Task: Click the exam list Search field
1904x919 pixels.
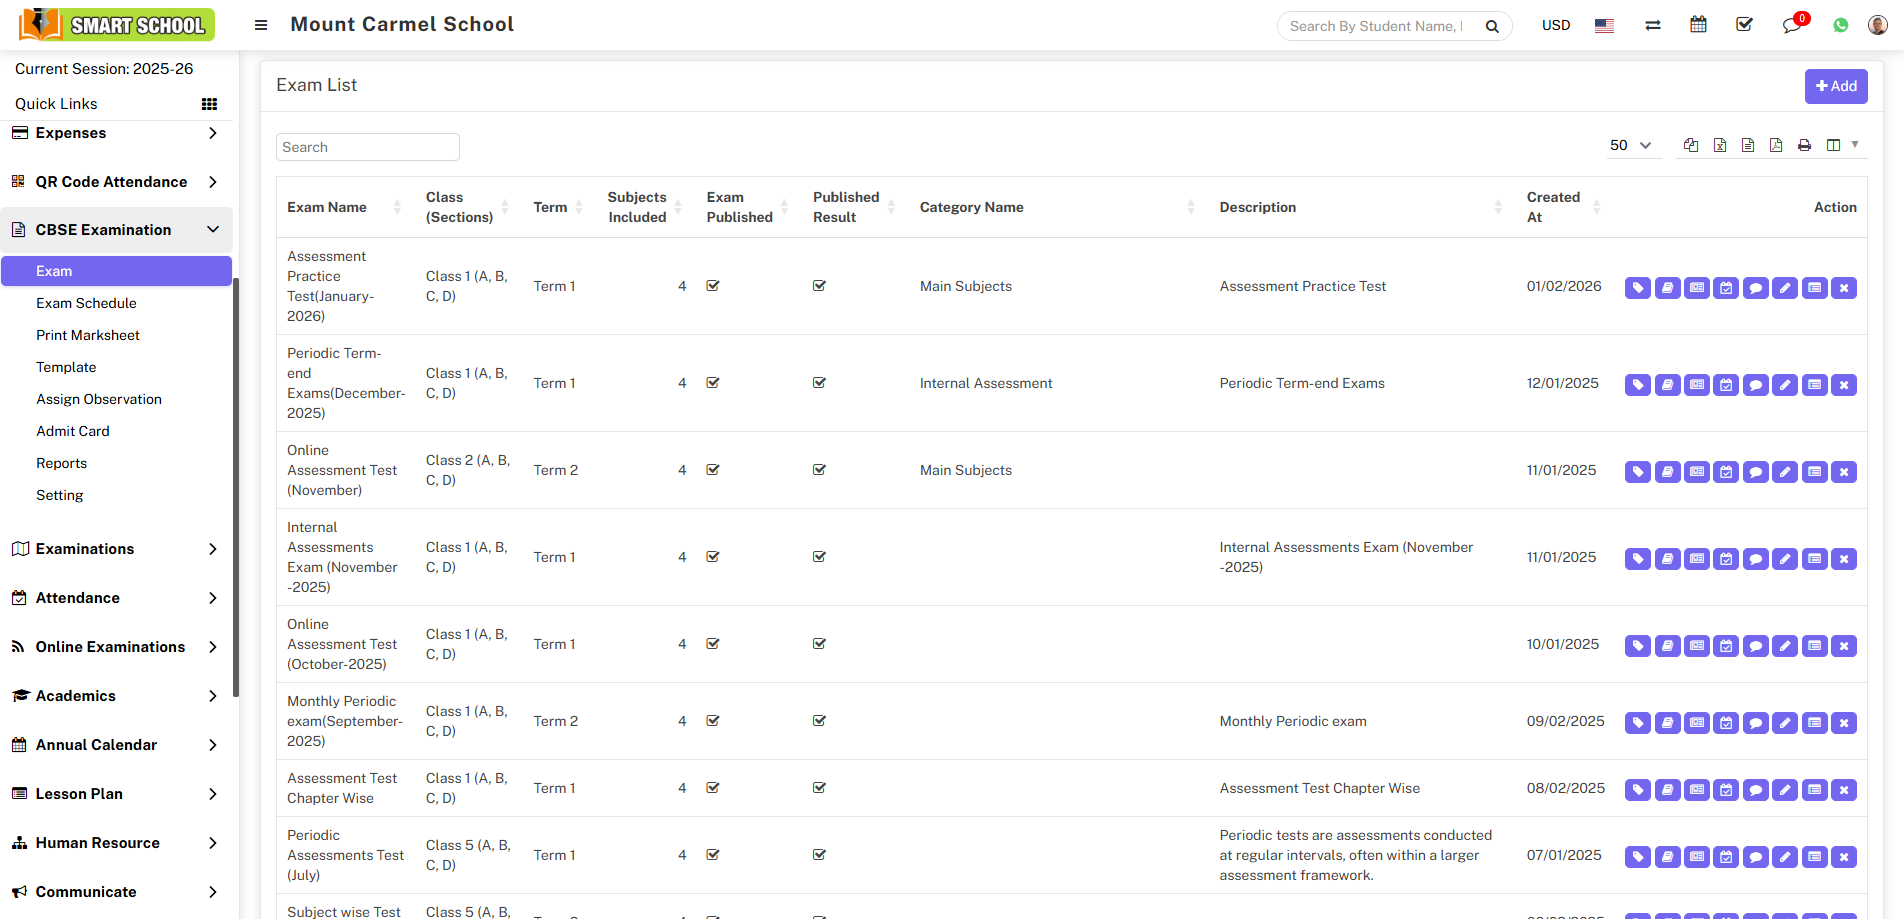Action: 367,147
